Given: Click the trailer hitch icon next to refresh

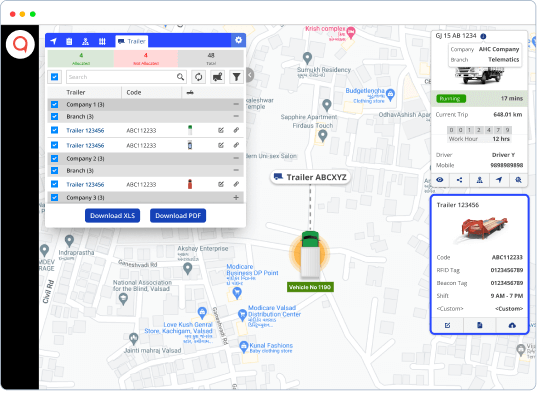Looking at the screenshot, I should (218, 77).
